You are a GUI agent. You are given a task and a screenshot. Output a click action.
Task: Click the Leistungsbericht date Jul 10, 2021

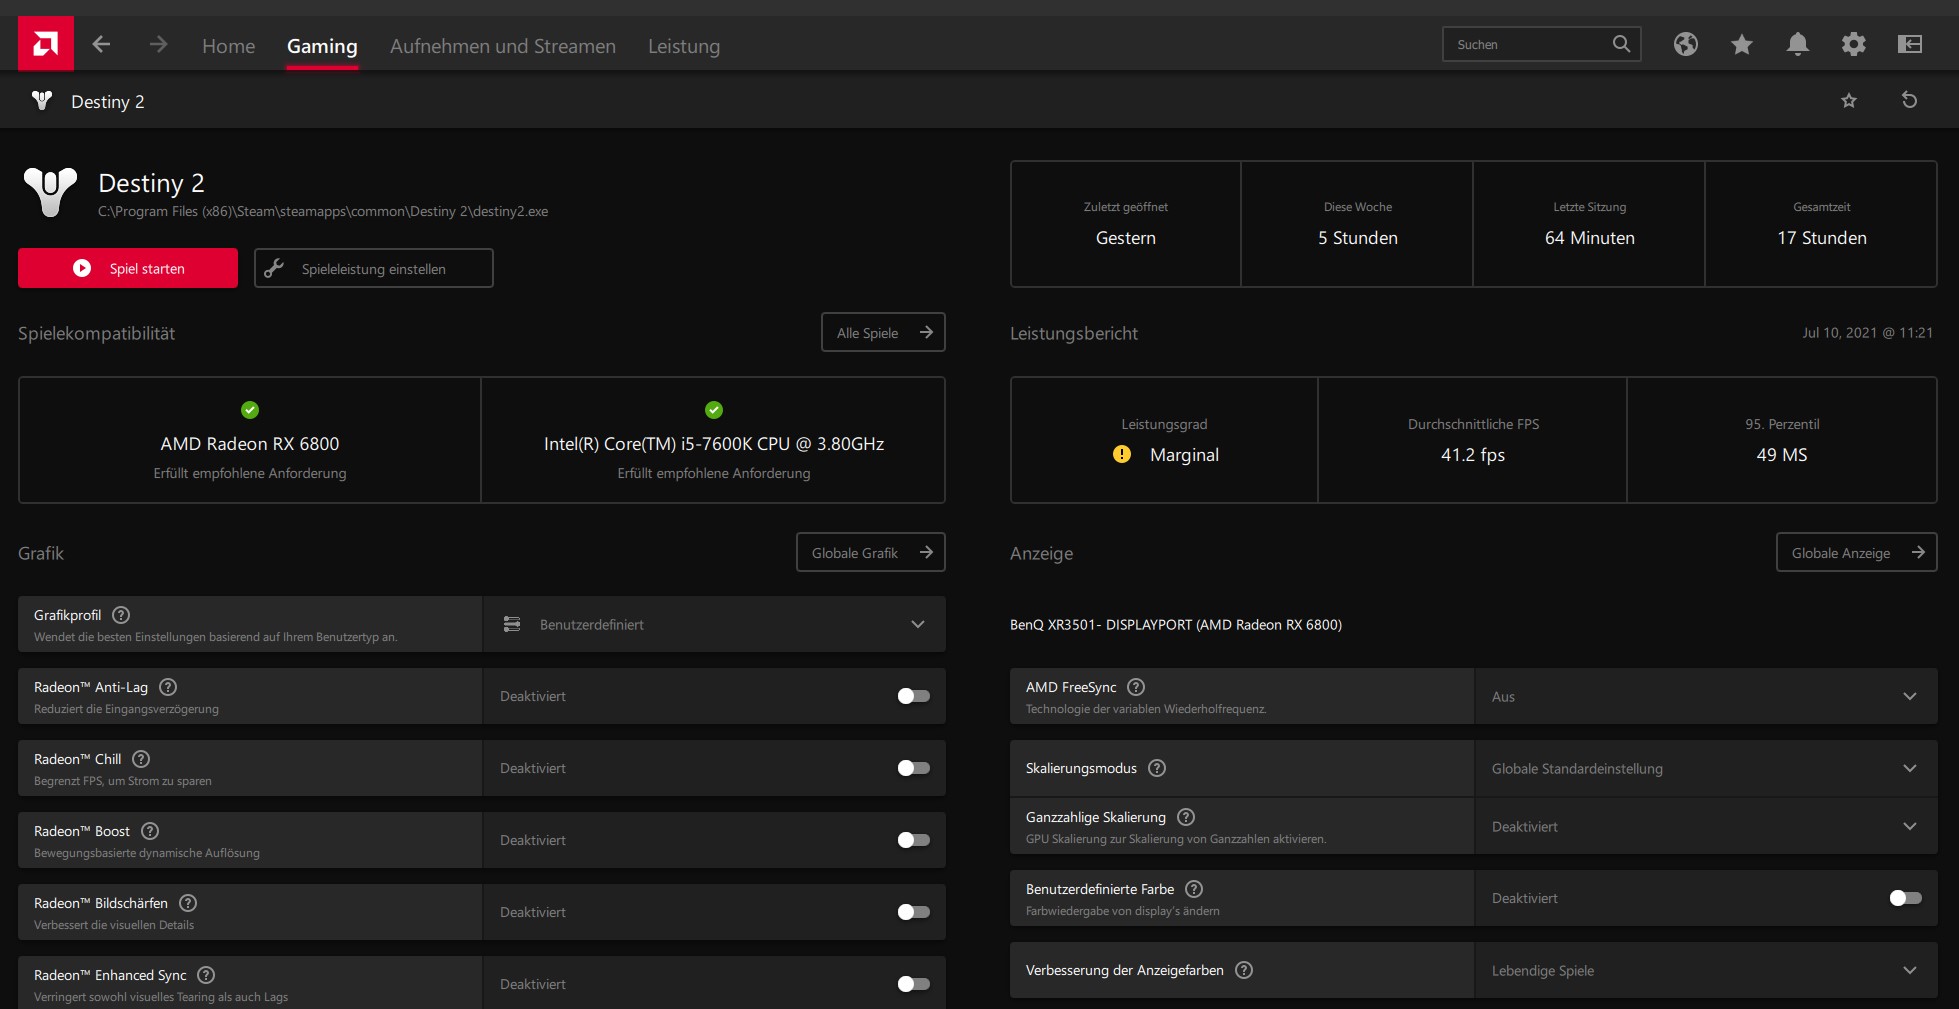(1868, 333)
